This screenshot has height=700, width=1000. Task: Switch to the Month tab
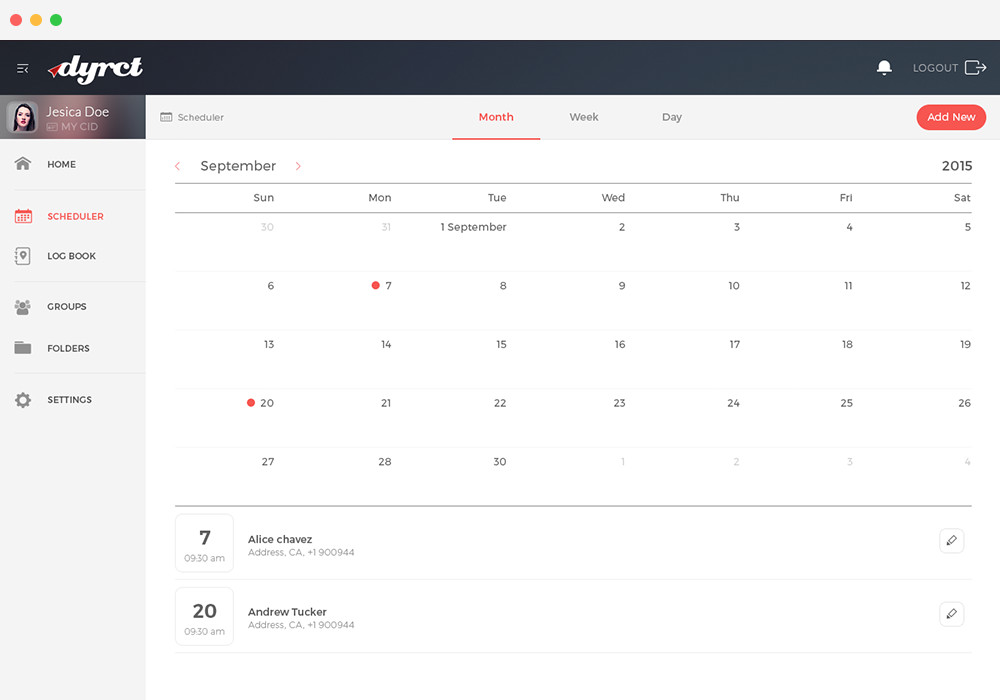click(x=496, y=117)
